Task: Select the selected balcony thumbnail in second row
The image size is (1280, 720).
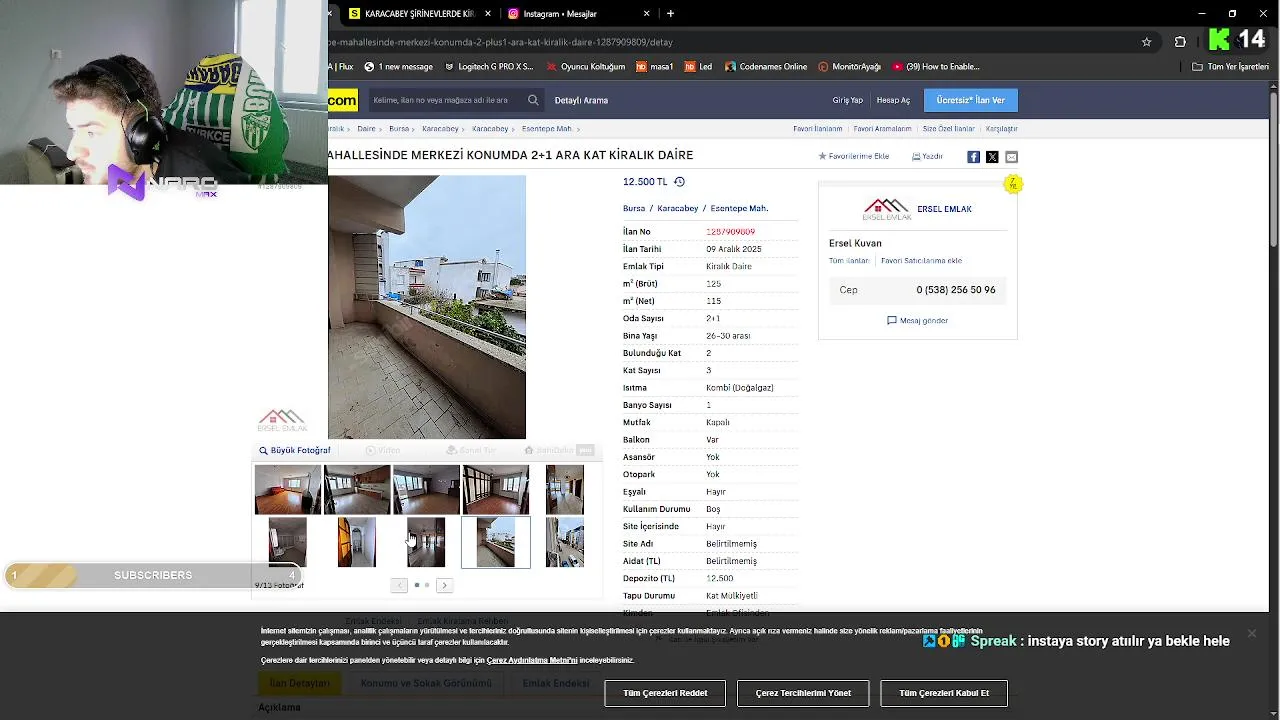Action: (x=496, y=542)
